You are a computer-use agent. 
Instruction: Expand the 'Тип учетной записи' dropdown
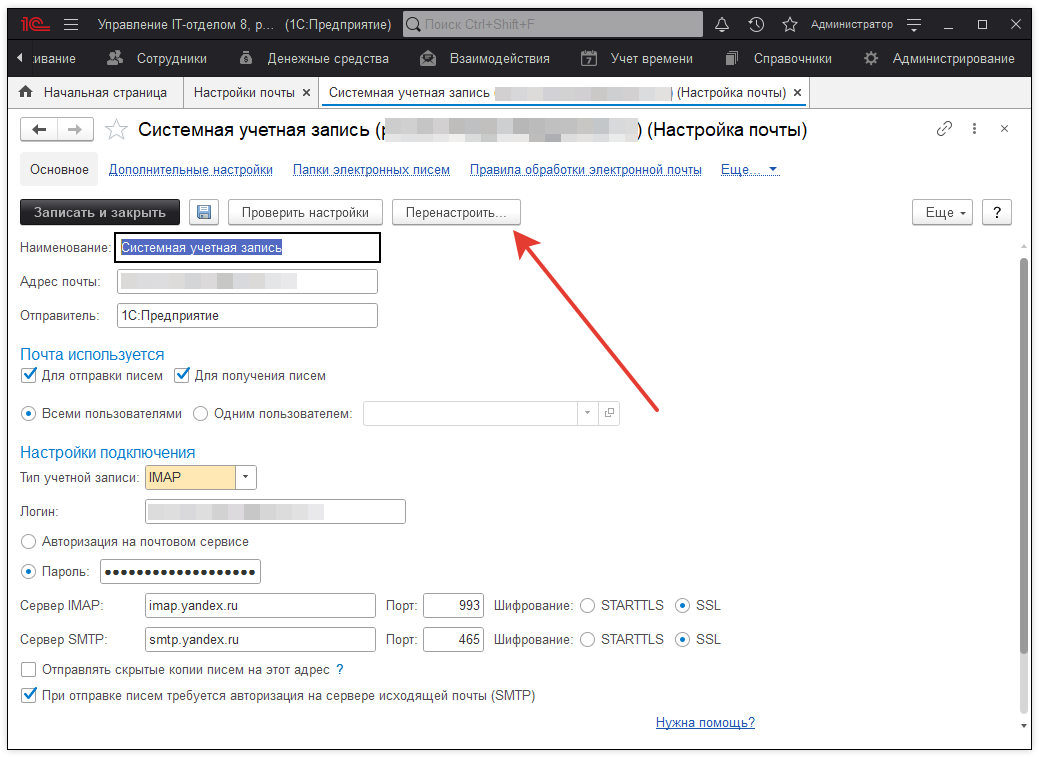246,477
